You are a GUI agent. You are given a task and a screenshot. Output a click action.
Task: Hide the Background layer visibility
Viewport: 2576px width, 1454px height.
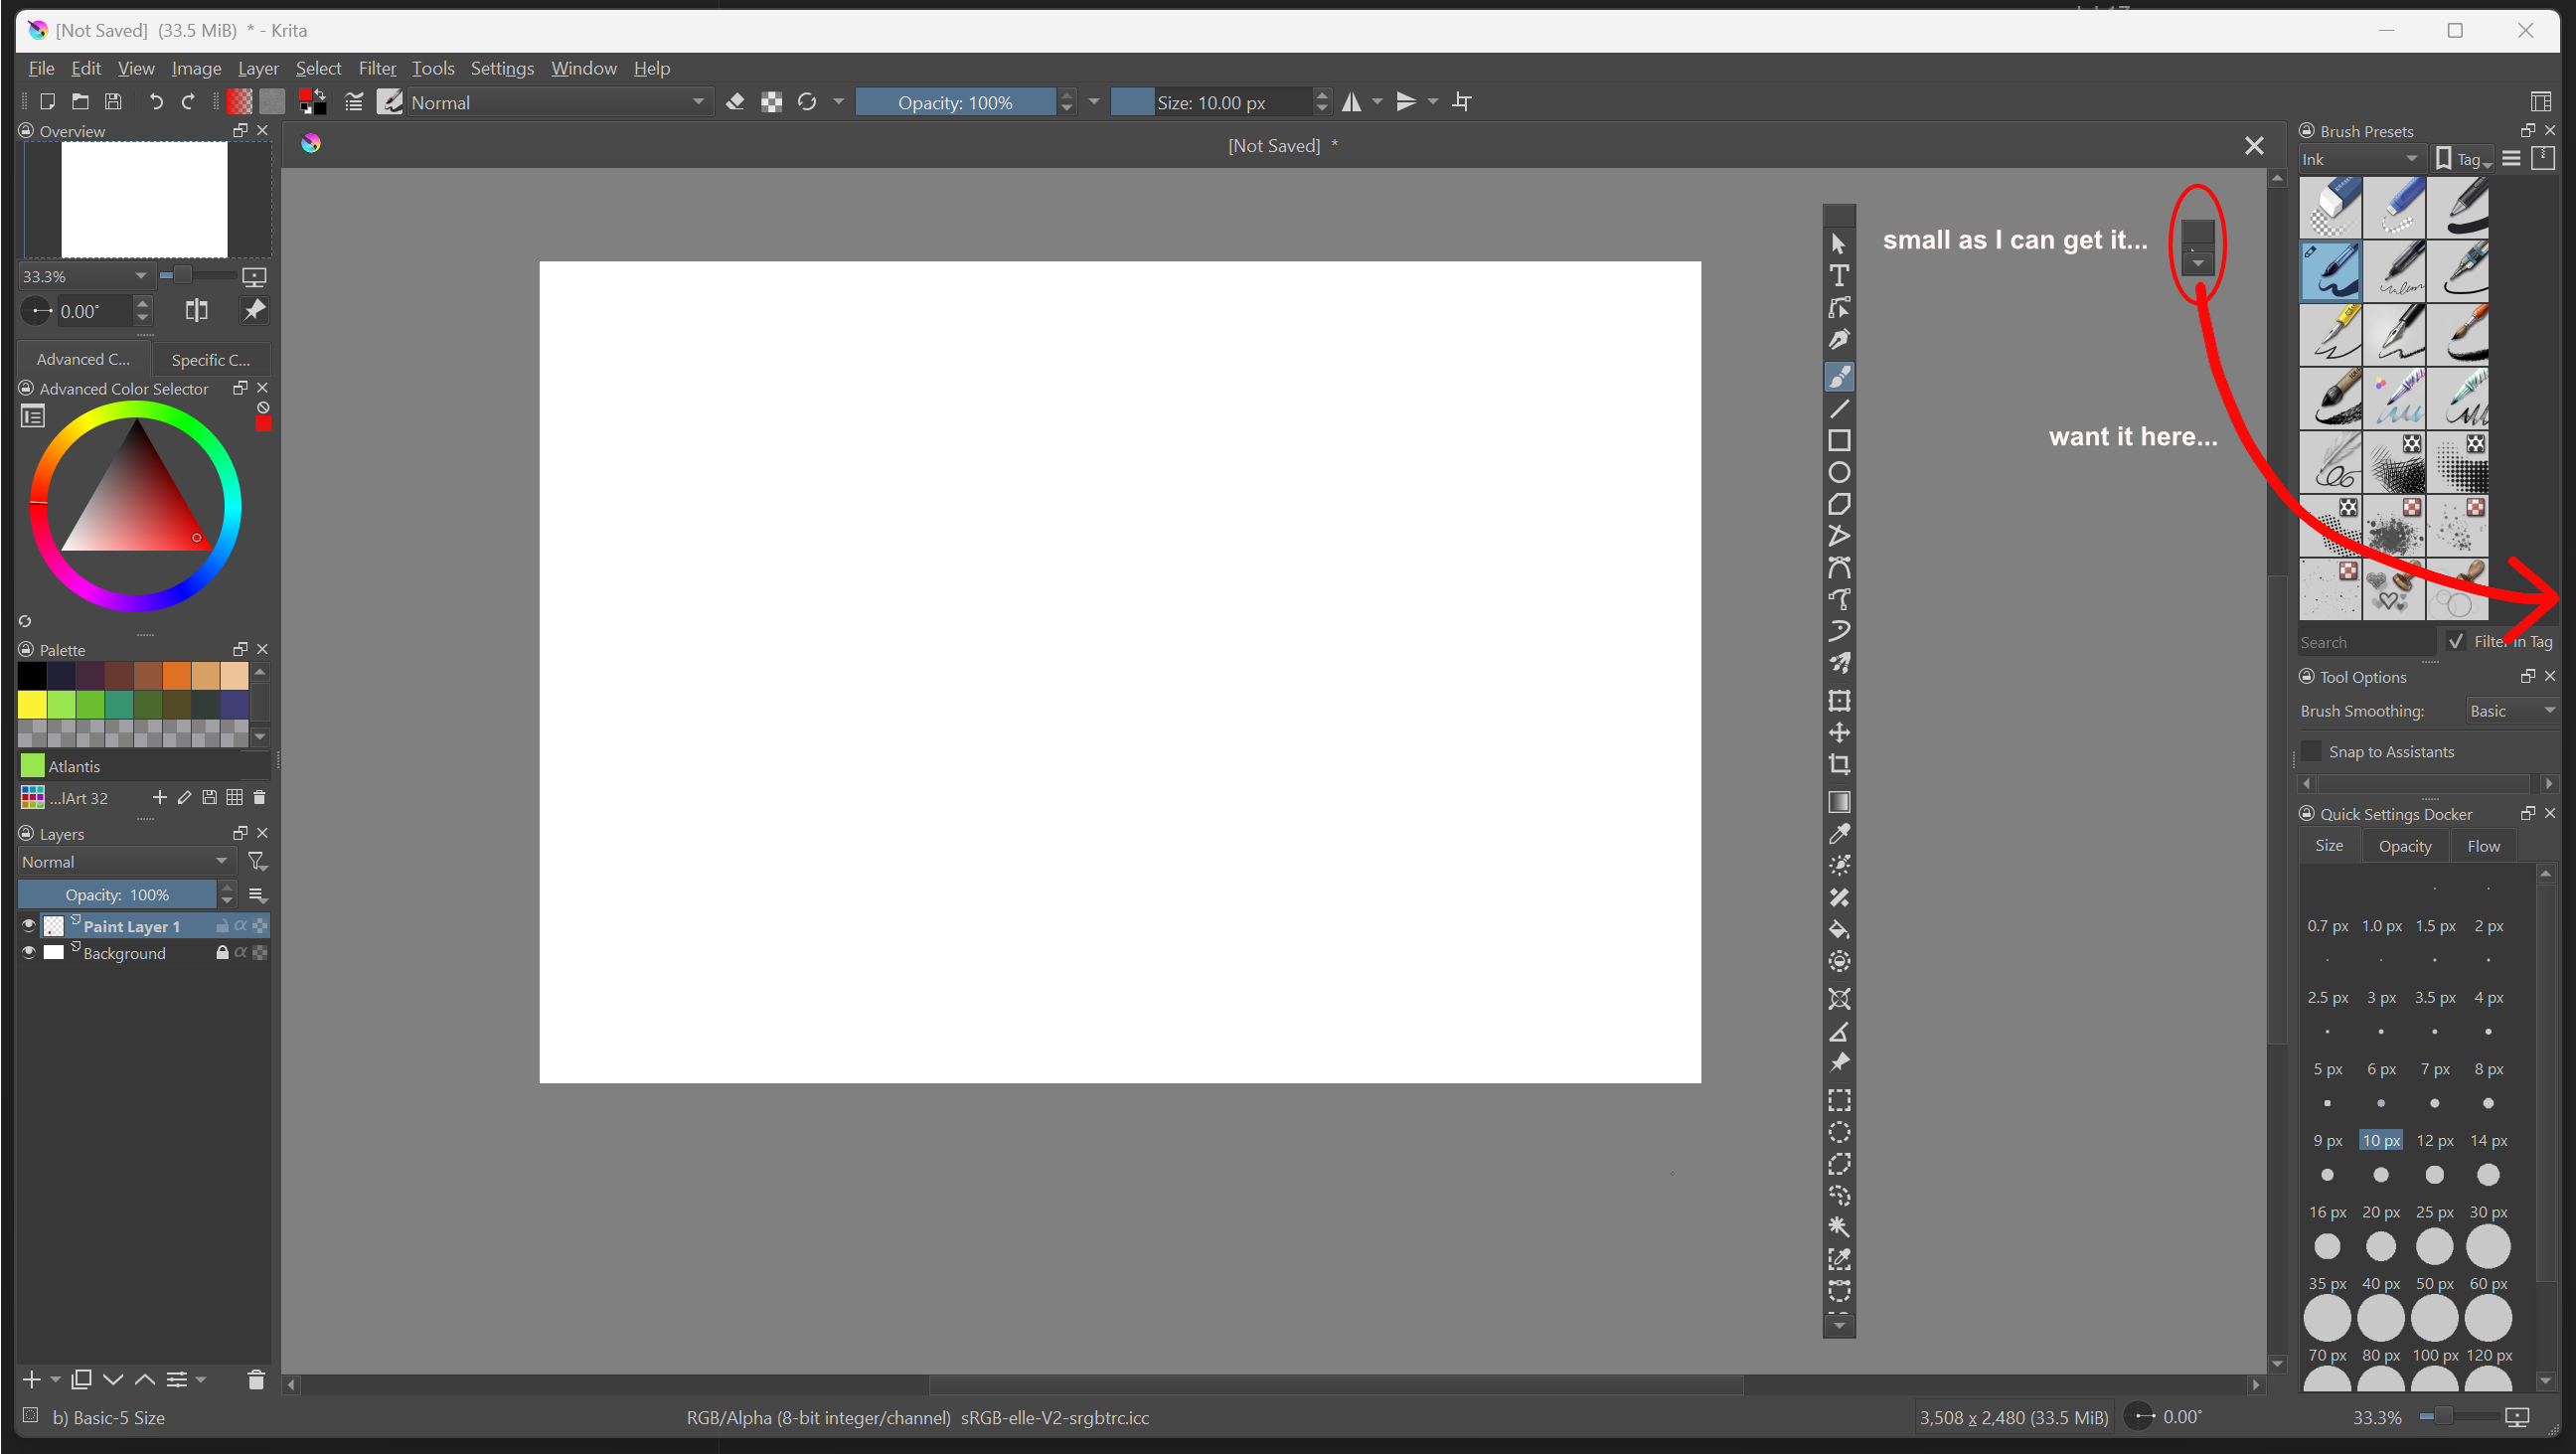coord(29,952)
